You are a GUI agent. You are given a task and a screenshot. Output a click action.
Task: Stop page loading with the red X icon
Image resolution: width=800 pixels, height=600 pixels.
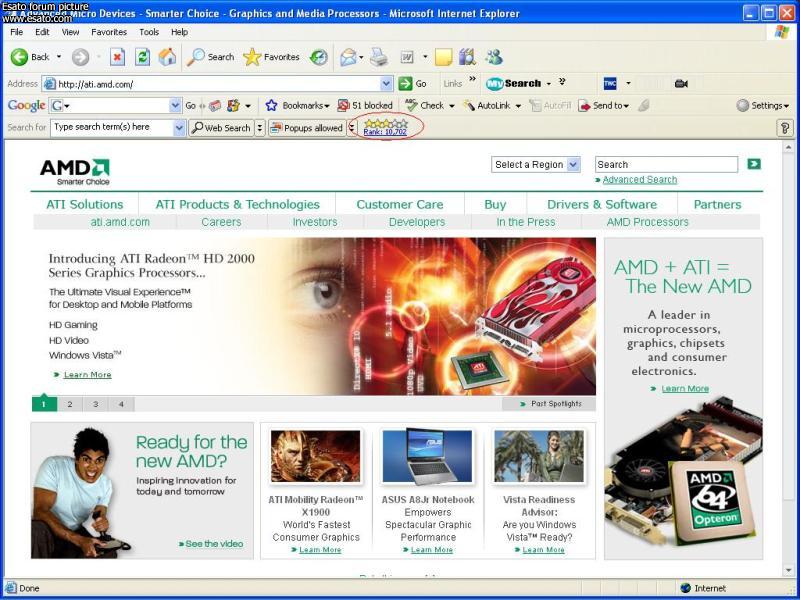[117, 57]
